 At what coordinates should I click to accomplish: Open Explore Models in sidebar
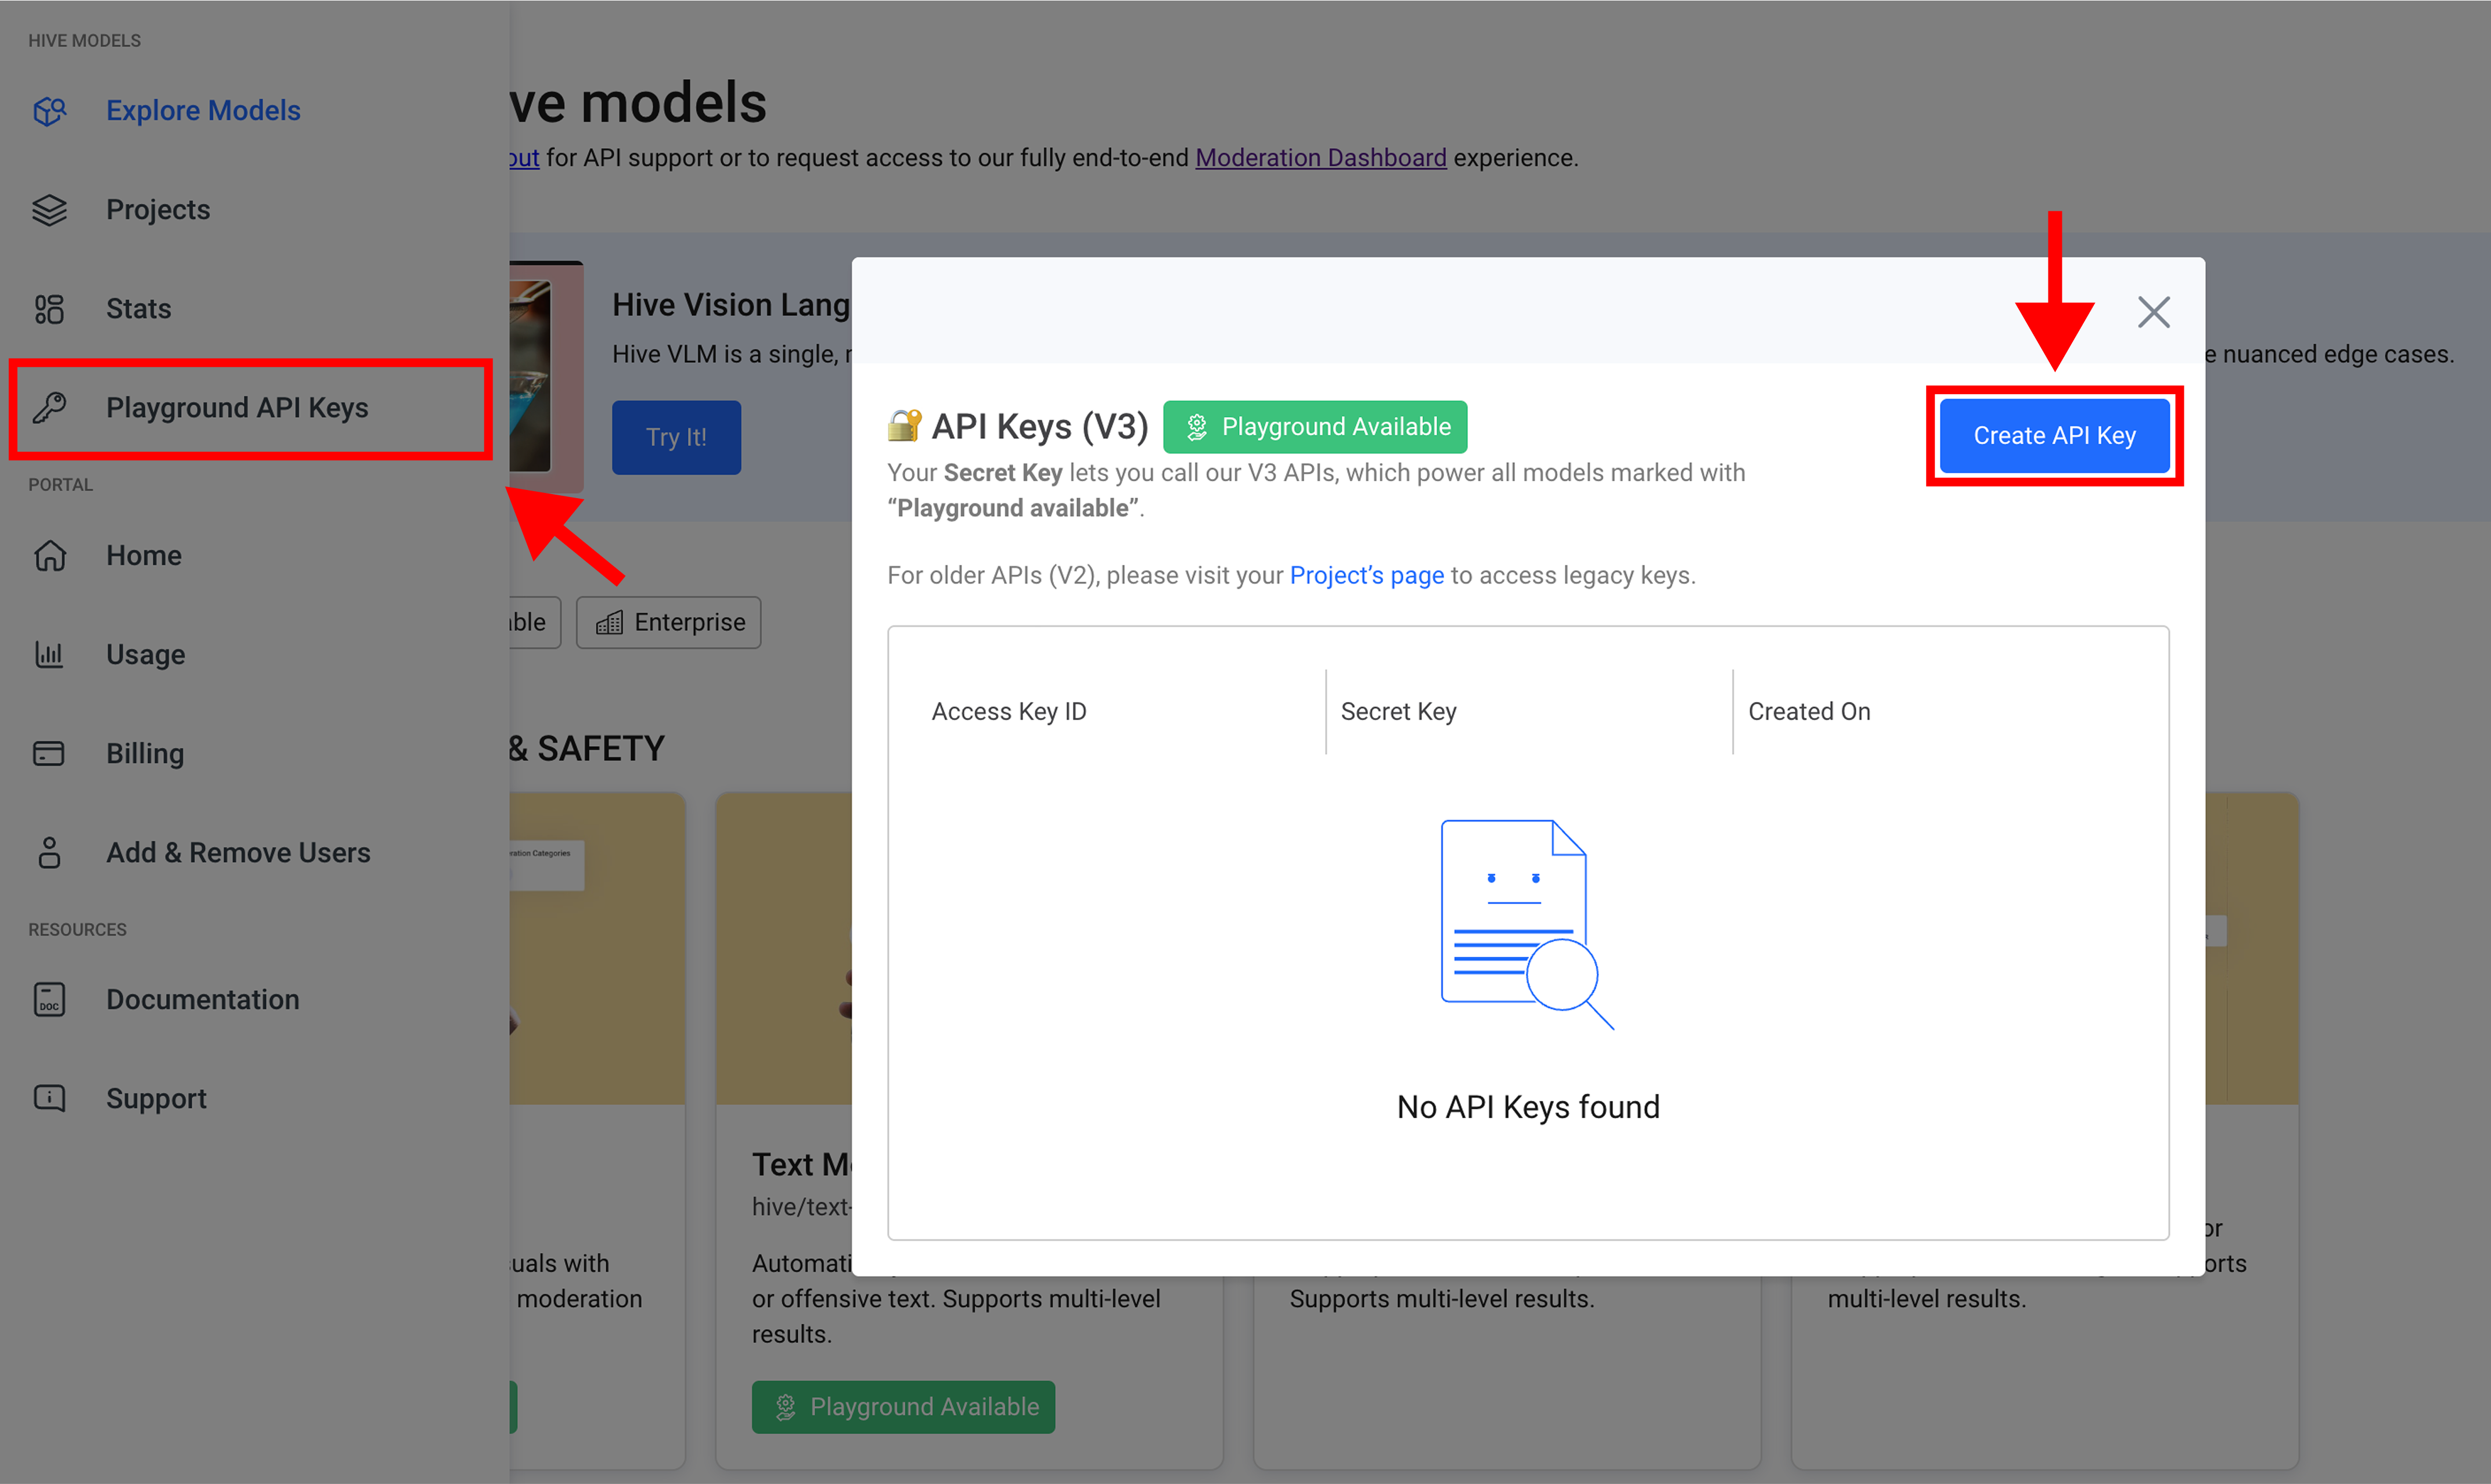203,110
